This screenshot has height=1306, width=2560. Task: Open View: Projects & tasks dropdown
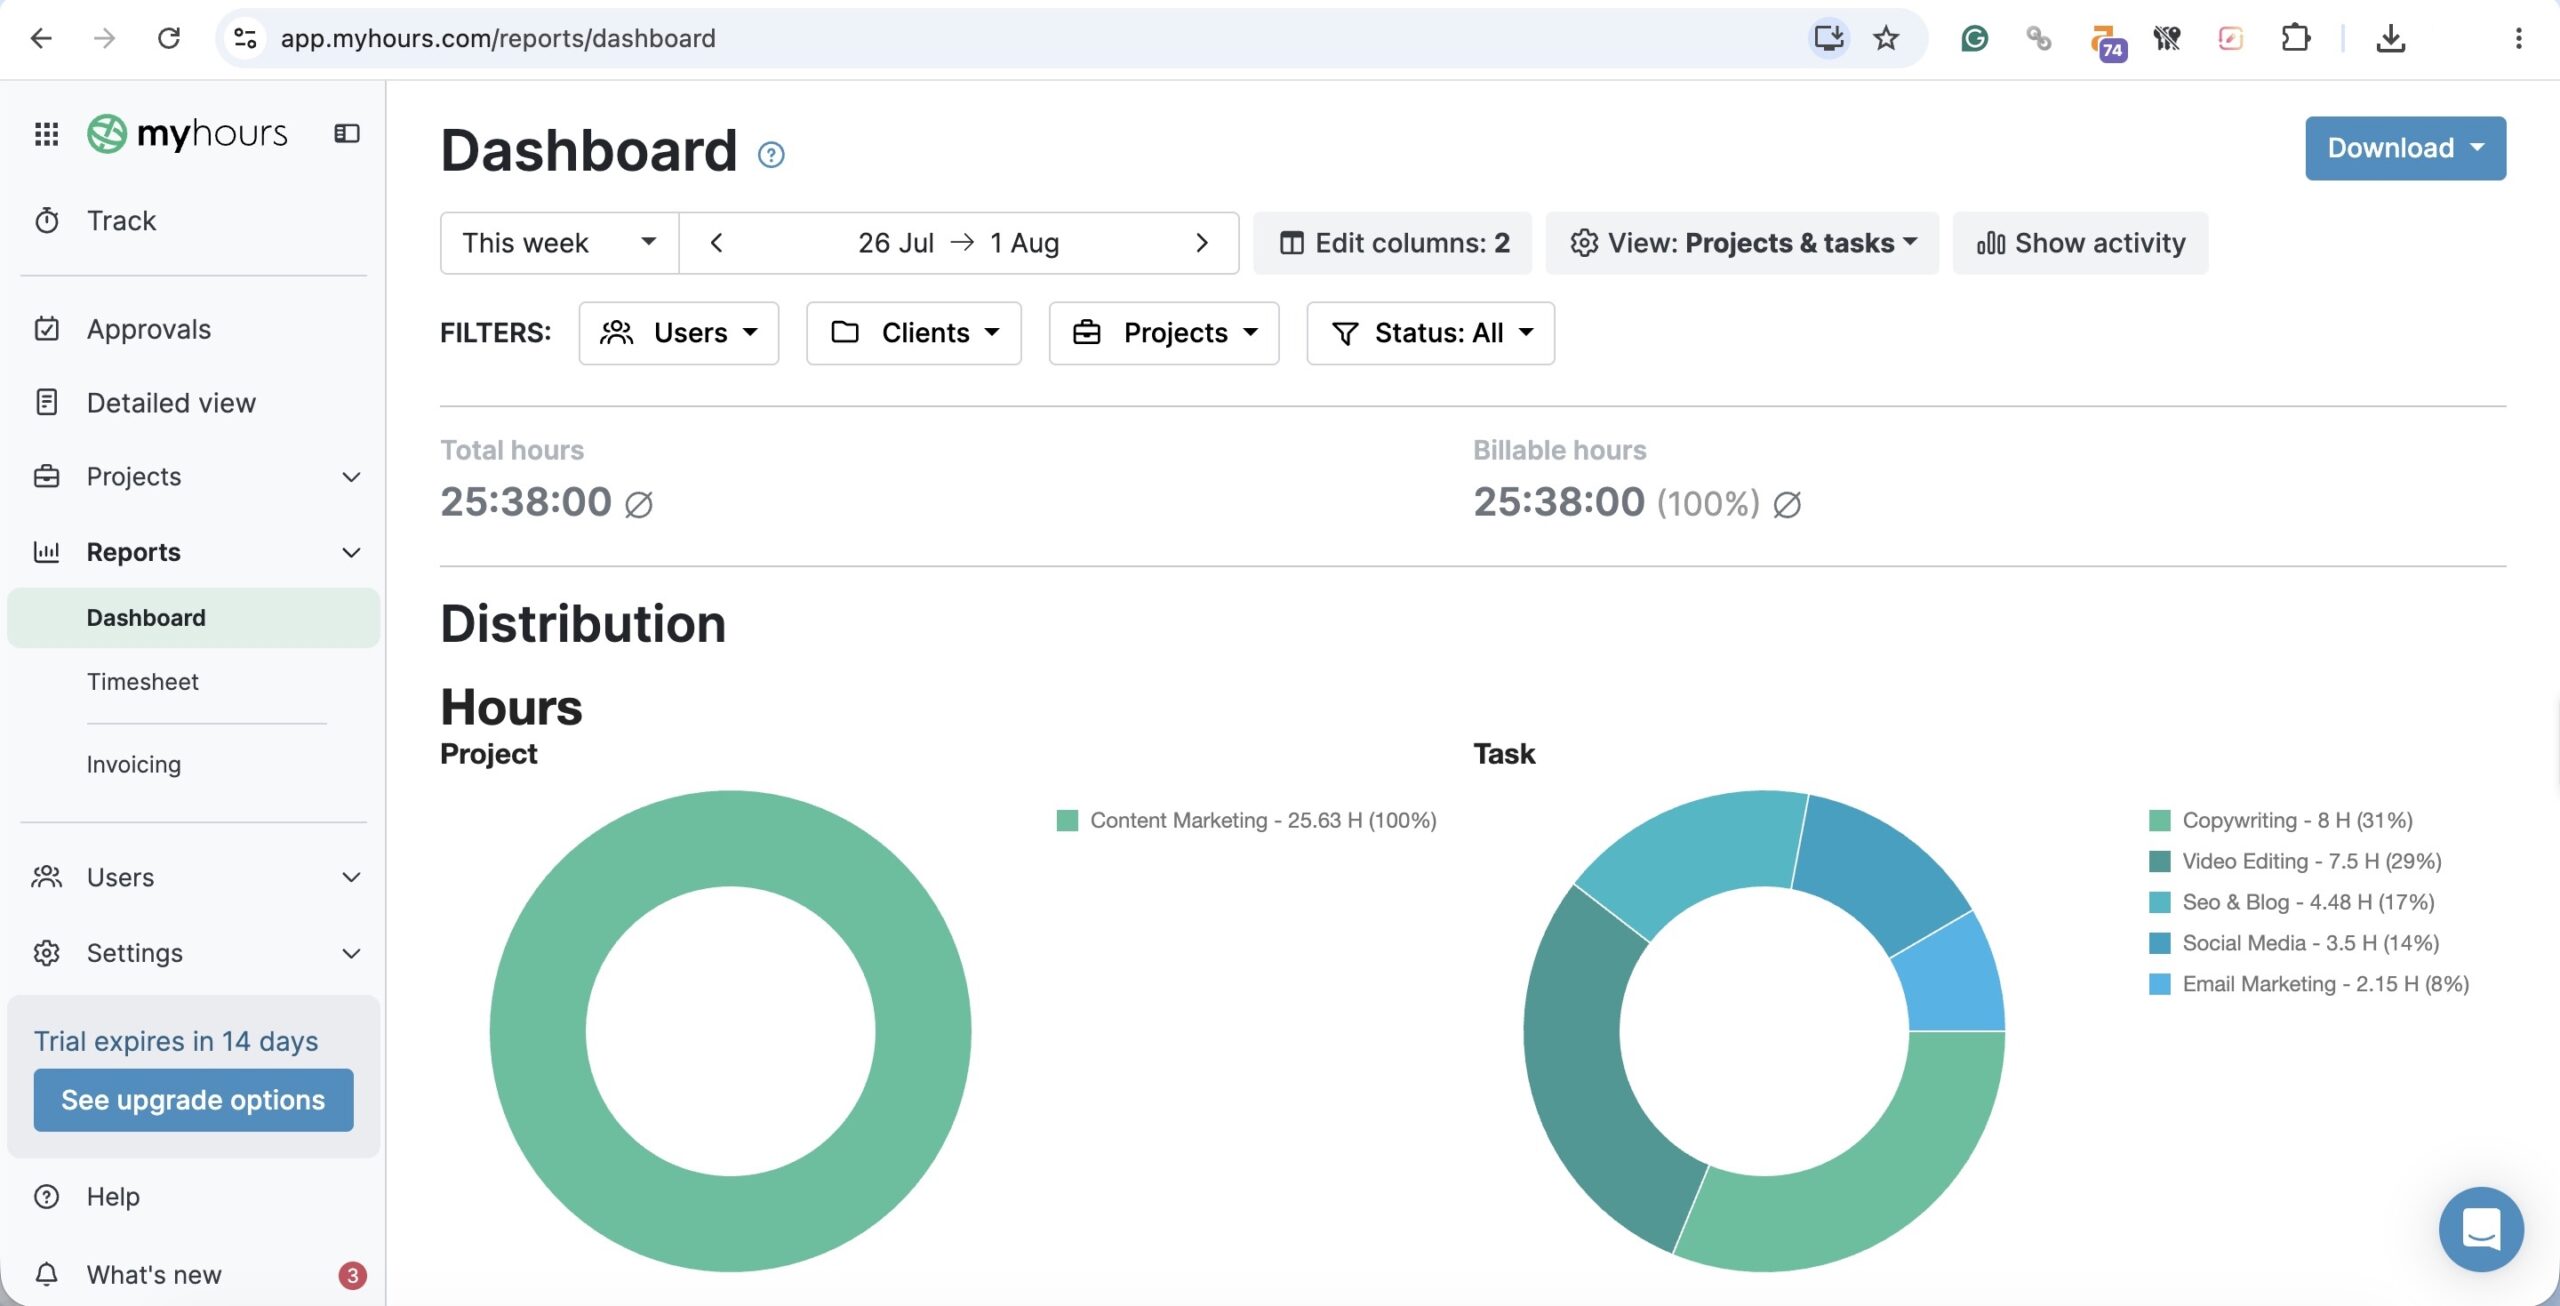pyautogui.click(x=1742, y=242)
